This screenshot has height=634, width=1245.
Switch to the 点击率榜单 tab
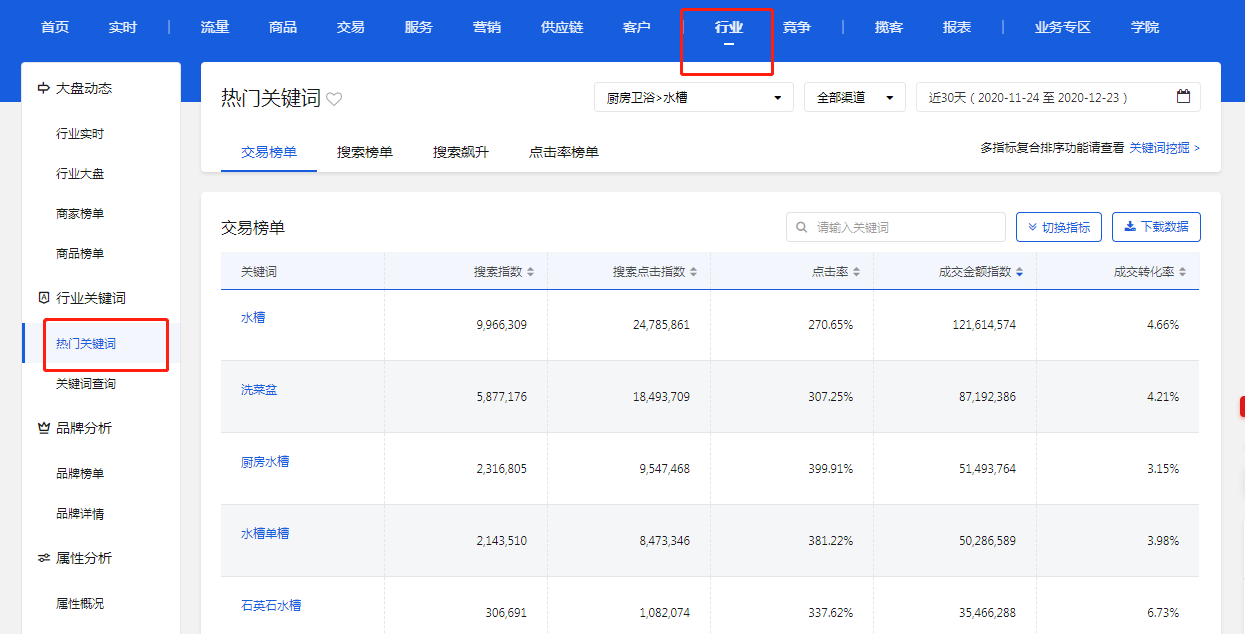(564, 152)
